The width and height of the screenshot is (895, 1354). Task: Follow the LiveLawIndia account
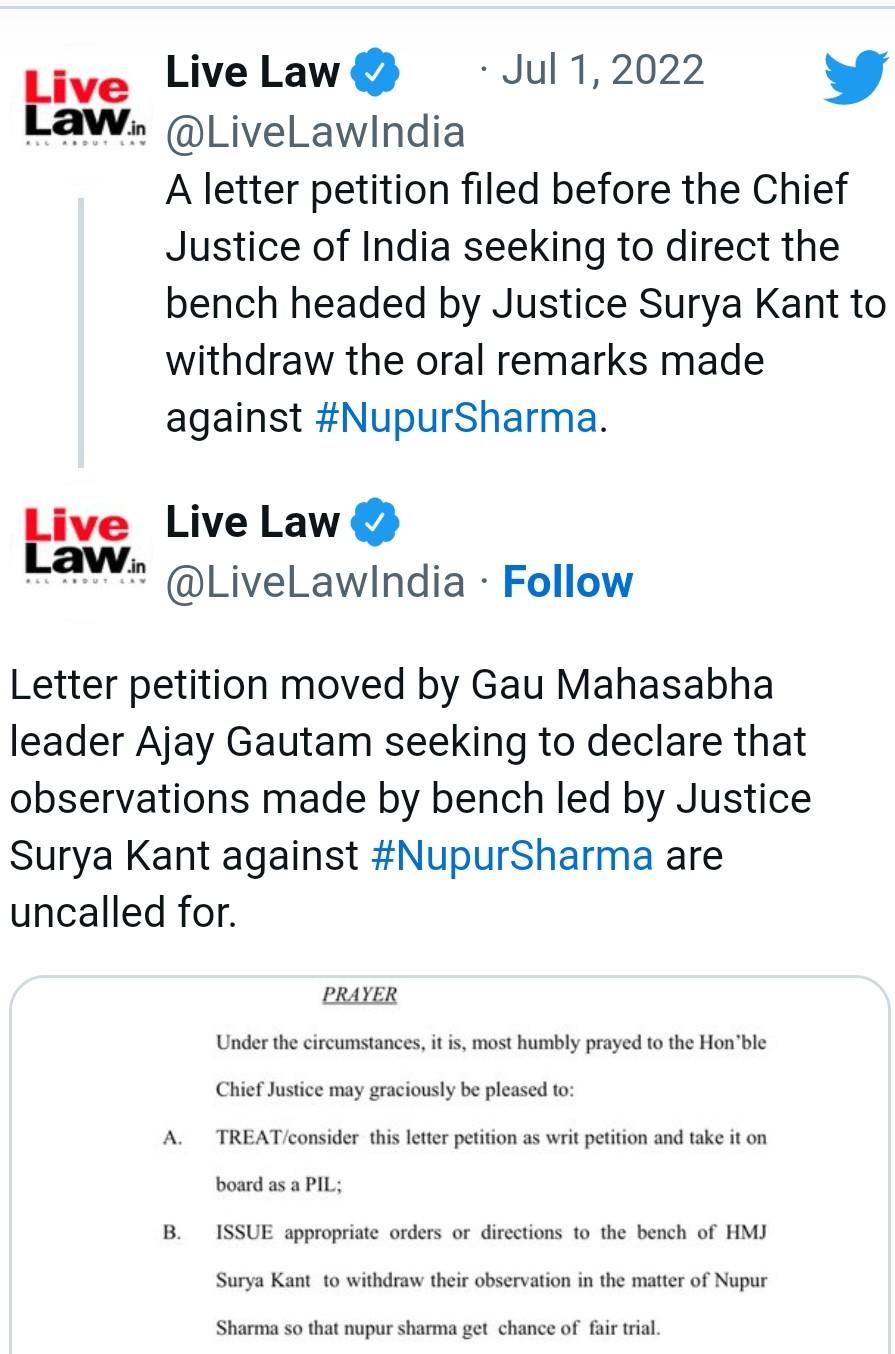point(568,581)
